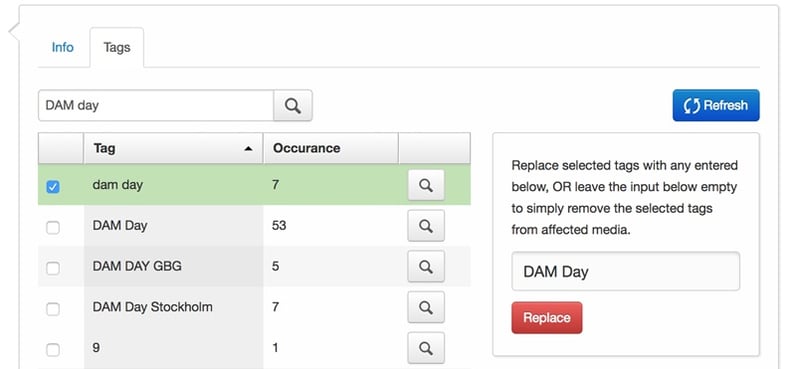This screenshot has width=796, height=369.
Task: Click the magnifier icon for the DAM DAY GBG row
Action: pyautogui.click(x=426, y=266)
